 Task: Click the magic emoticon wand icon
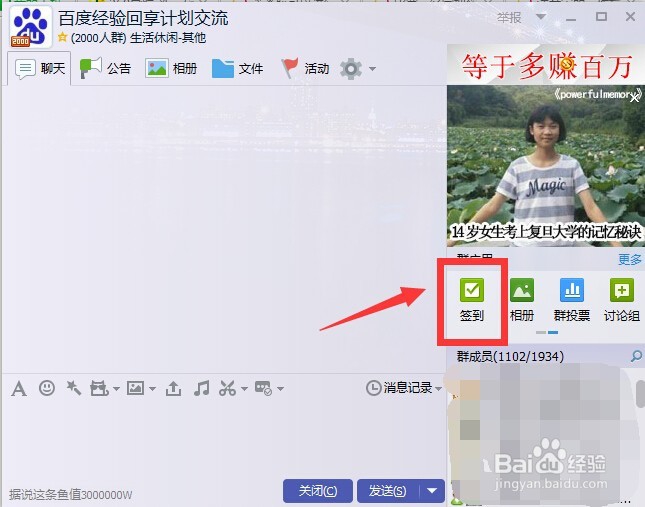tap(73, 388)
